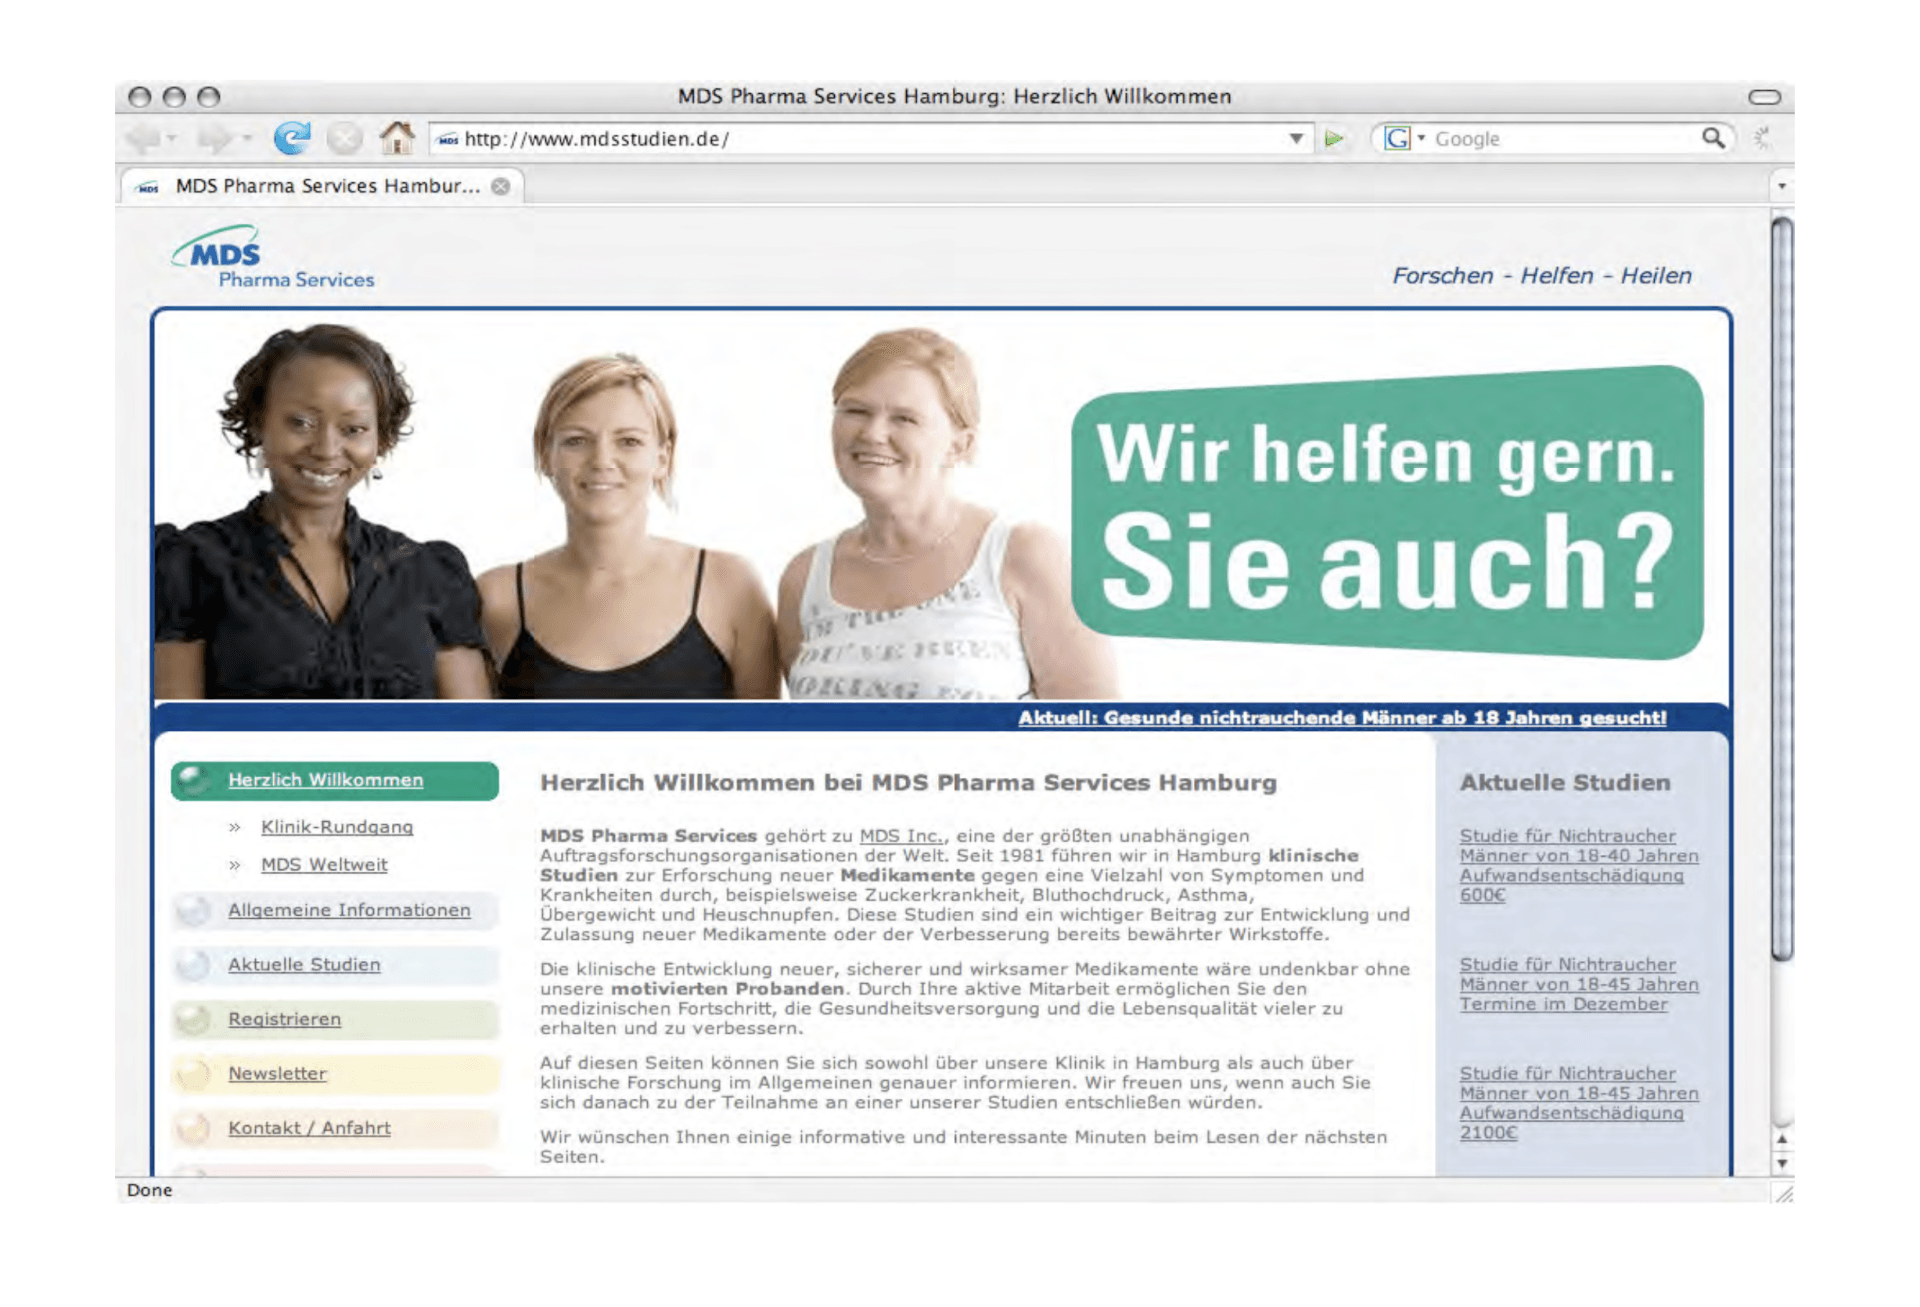The height and width of the screenshot is (1307, 1920).
Task: Go back with the browser Back arrow
Action: click(x=141, y=138)
